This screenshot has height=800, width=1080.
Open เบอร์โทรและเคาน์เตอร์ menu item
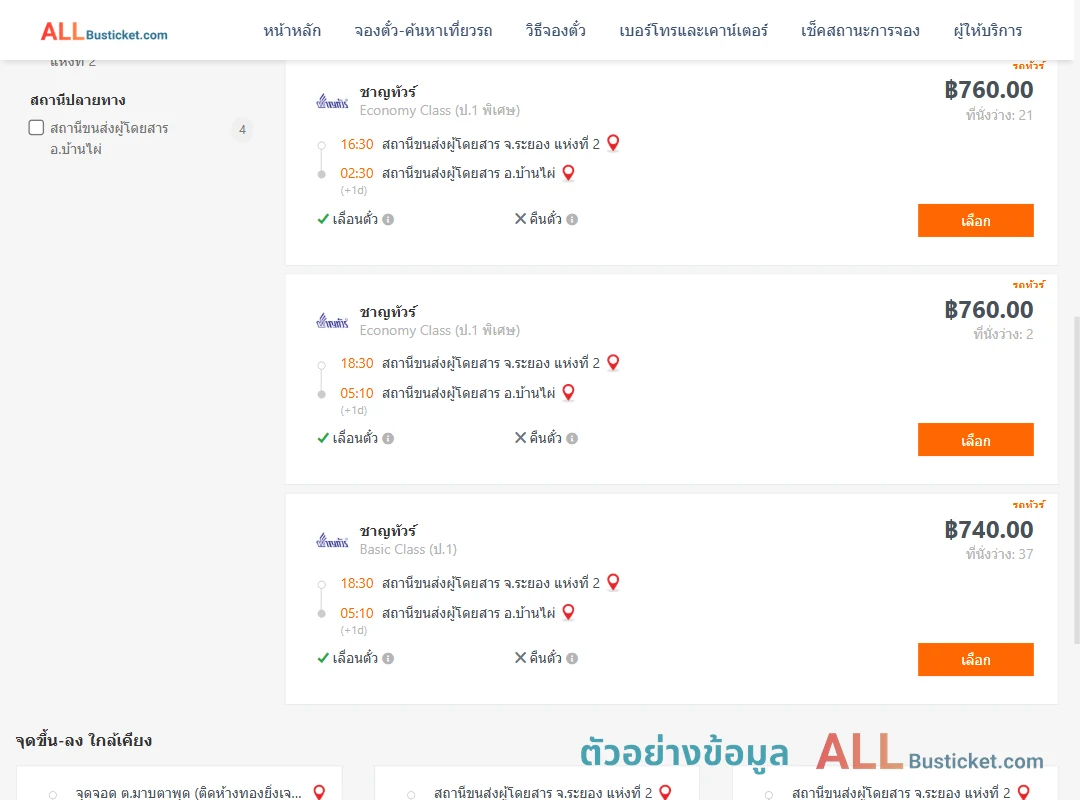(x=693, y=30)
